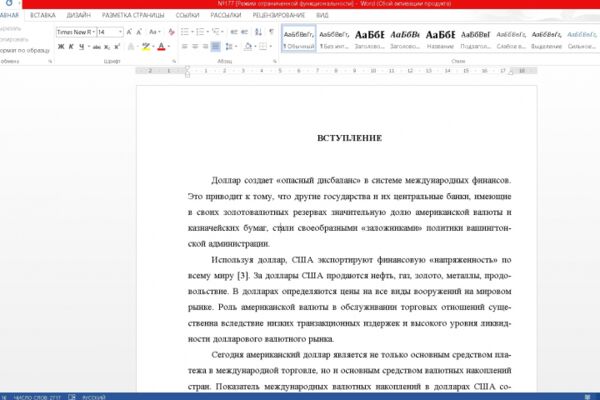Increase font size with the grow font icon
The image size is (600, 400).
coord(129,32)
